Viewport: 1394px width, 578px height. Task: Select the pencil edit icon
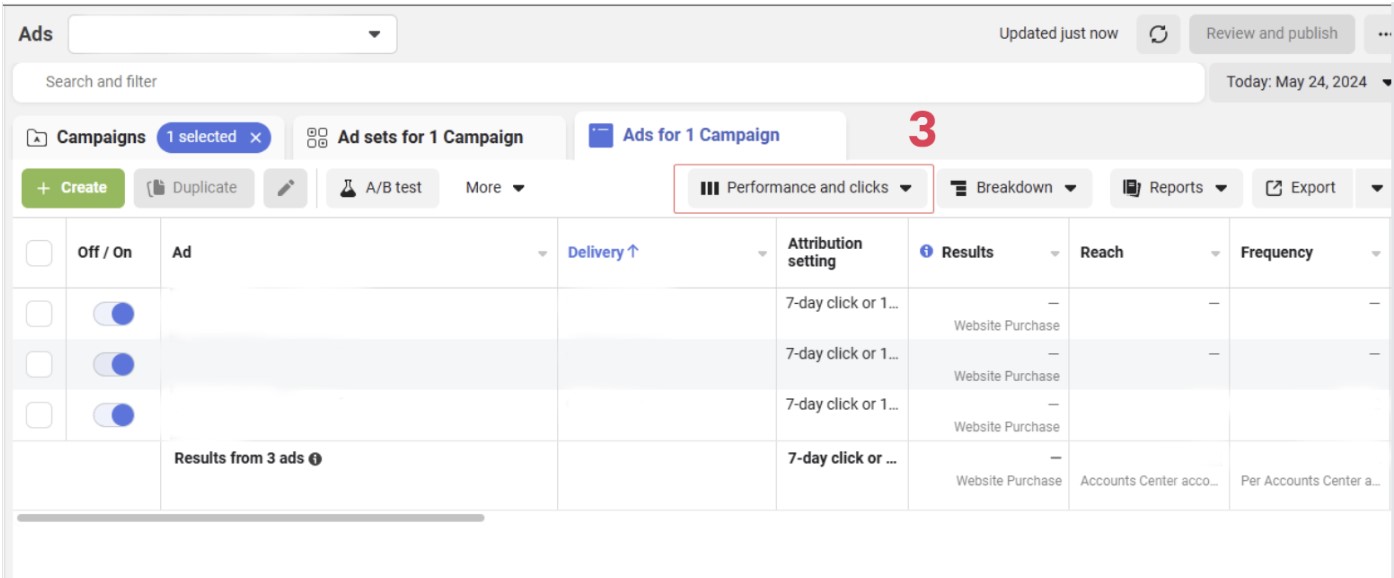tap(286, 187)
